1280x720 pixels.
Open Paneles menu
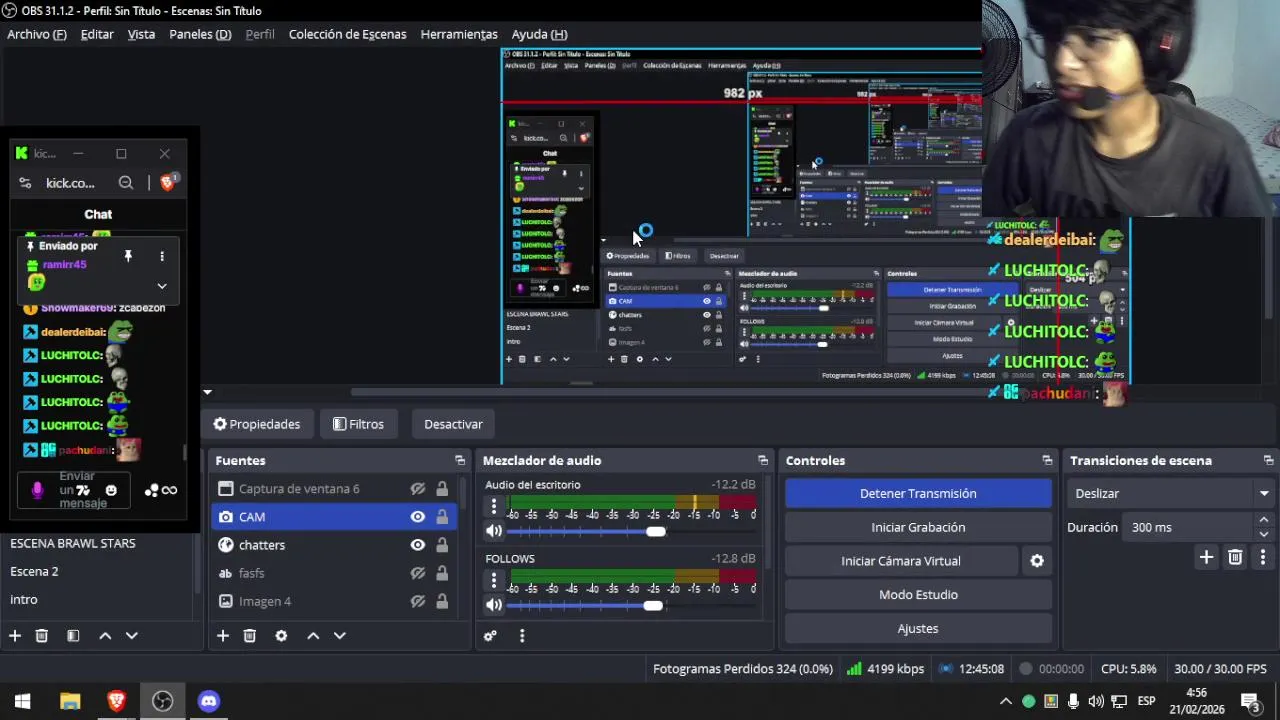point(200,34)
